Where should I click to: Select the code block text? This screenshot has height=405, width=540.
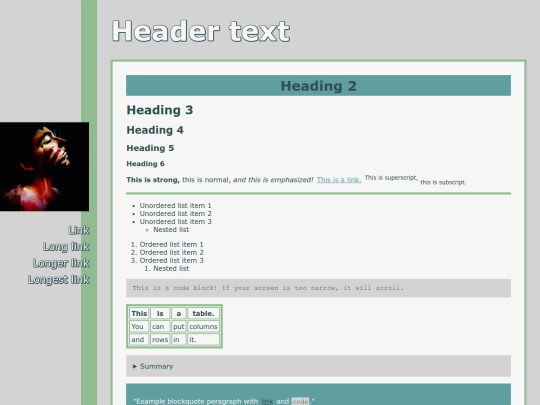[268, 288]
